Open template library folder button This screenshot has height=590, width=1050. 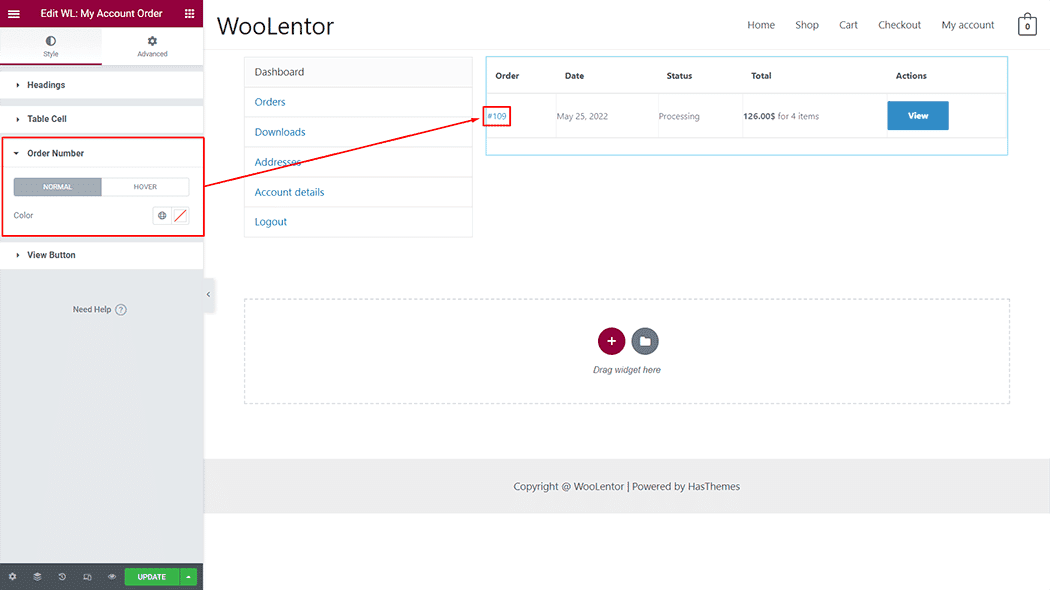(645, 341)
